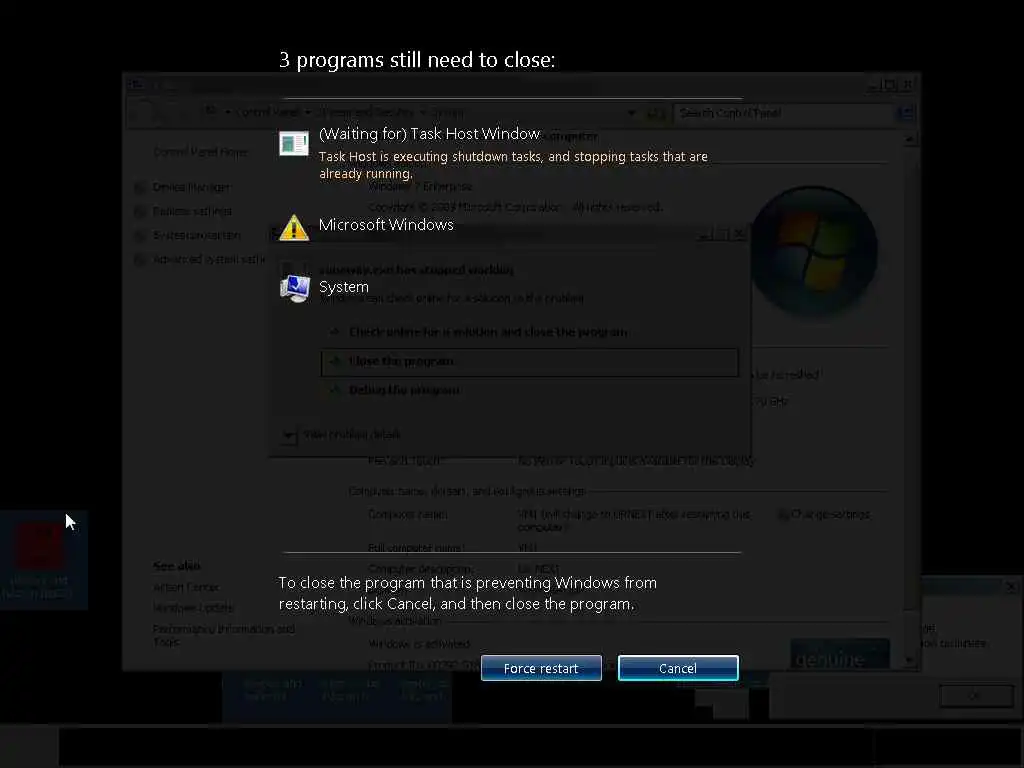Viewport: 1024px width, 768px height.
Task: Select the "Microsoft Windows" program entry
Action: coord(386,225)
